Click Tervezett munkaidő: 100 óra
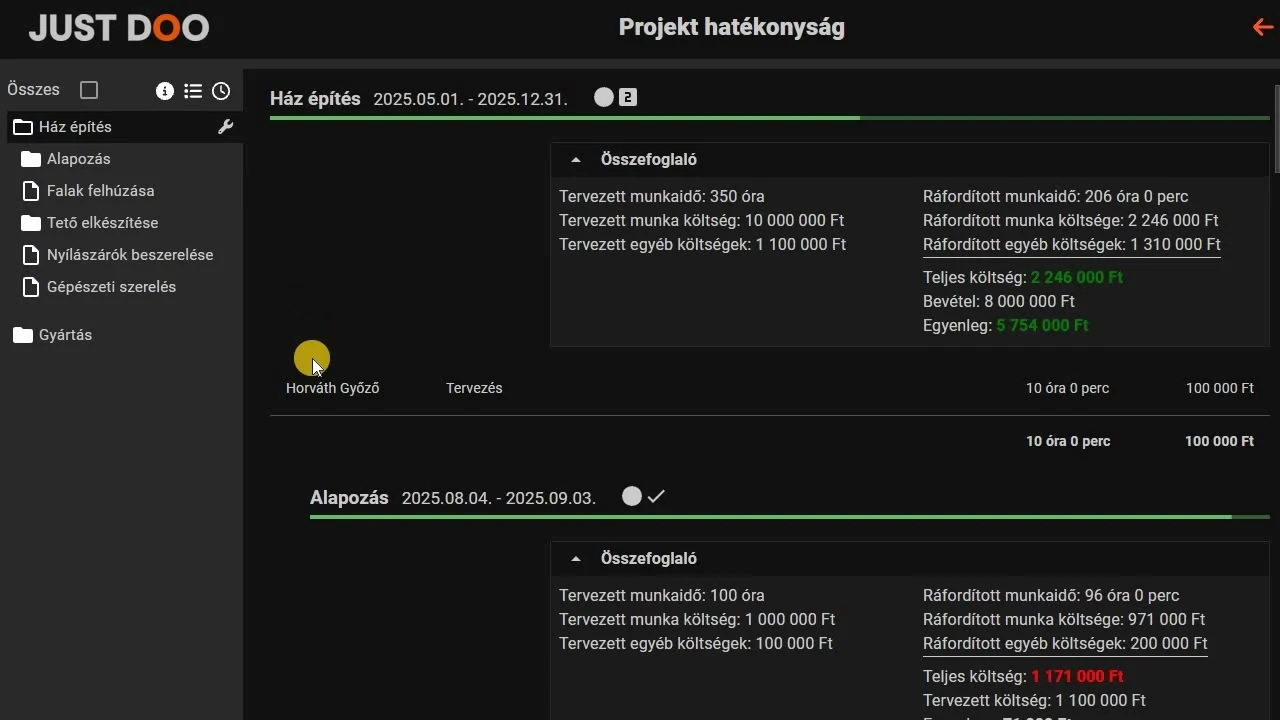 click(x=662, y=596)
